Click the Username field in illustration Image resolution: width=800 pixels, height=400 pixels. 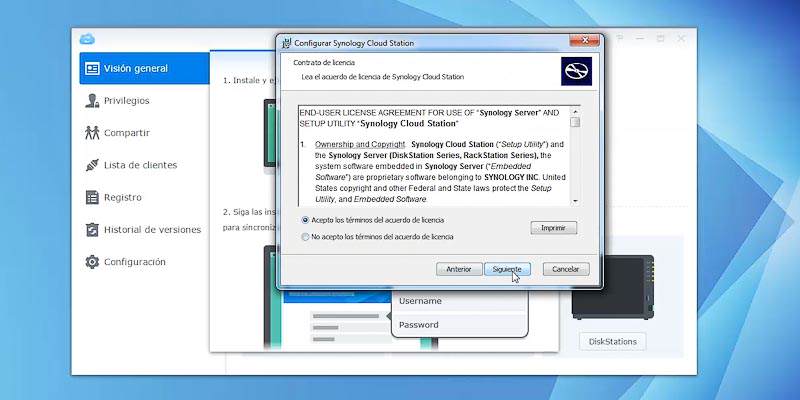(459, 301)
